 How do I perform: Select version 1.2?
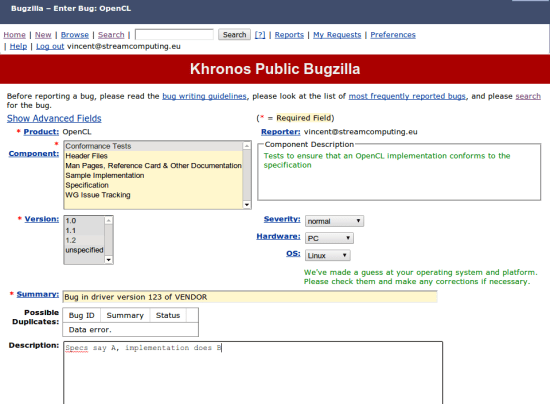(x=85, y=241)
